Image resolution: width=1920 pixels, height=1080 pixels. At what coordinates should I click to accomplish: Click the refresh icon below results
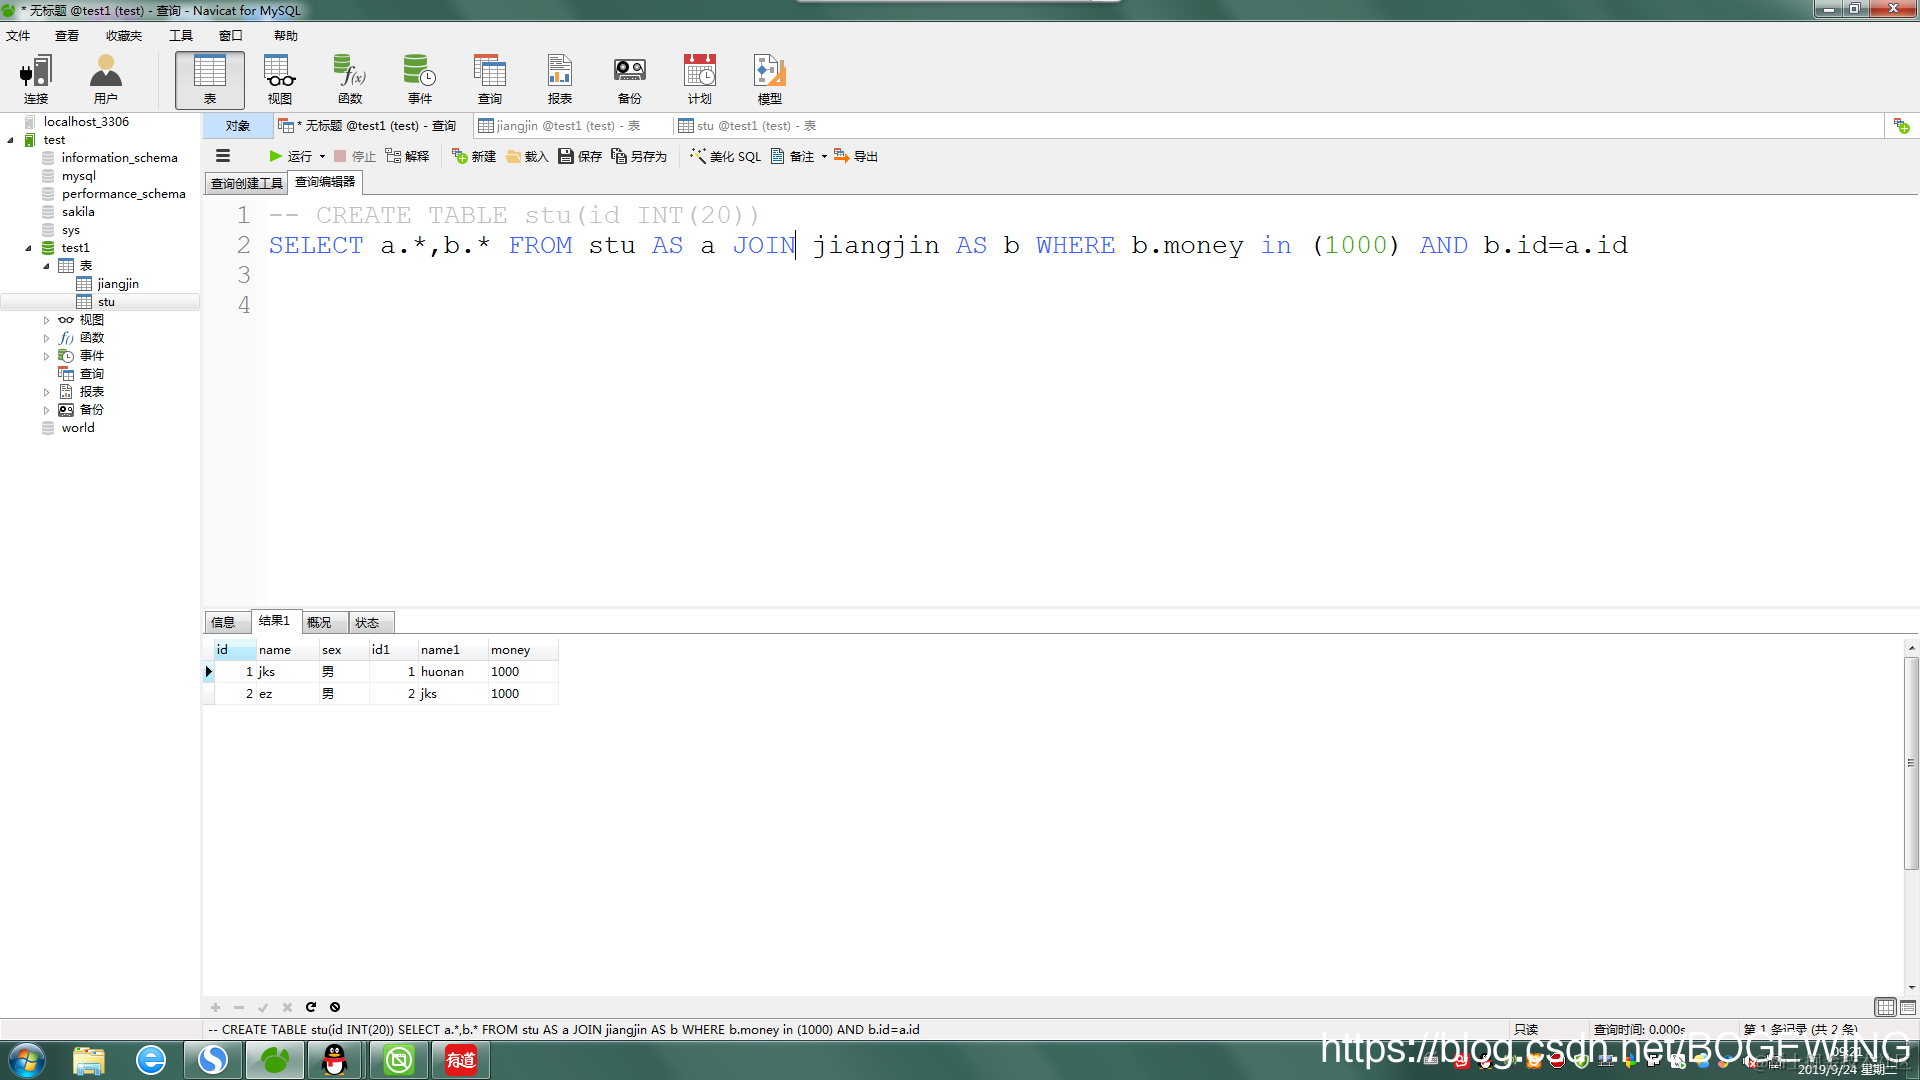(311, 1007)
